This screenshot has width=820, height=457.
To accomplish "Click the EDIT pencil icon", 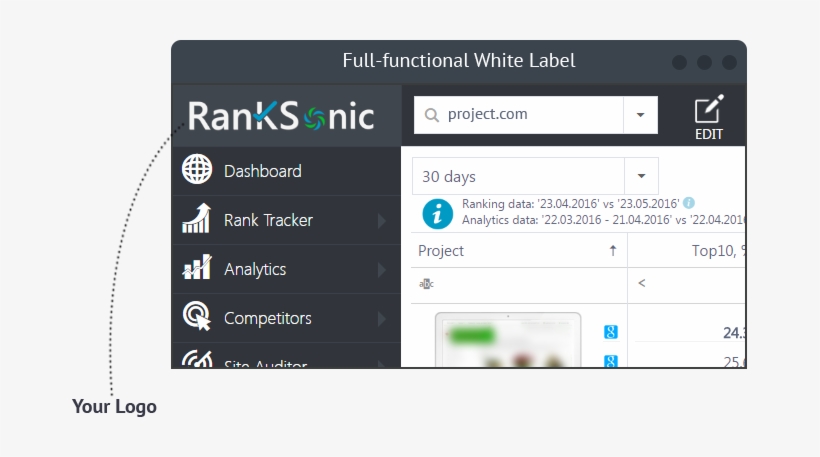I will point(709,109).
